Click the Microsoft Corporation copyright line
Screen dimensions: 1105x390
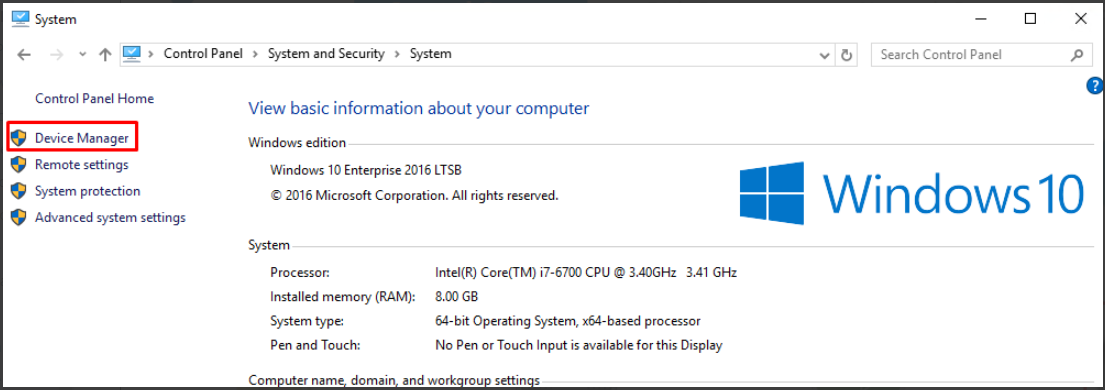coord(414,196)
